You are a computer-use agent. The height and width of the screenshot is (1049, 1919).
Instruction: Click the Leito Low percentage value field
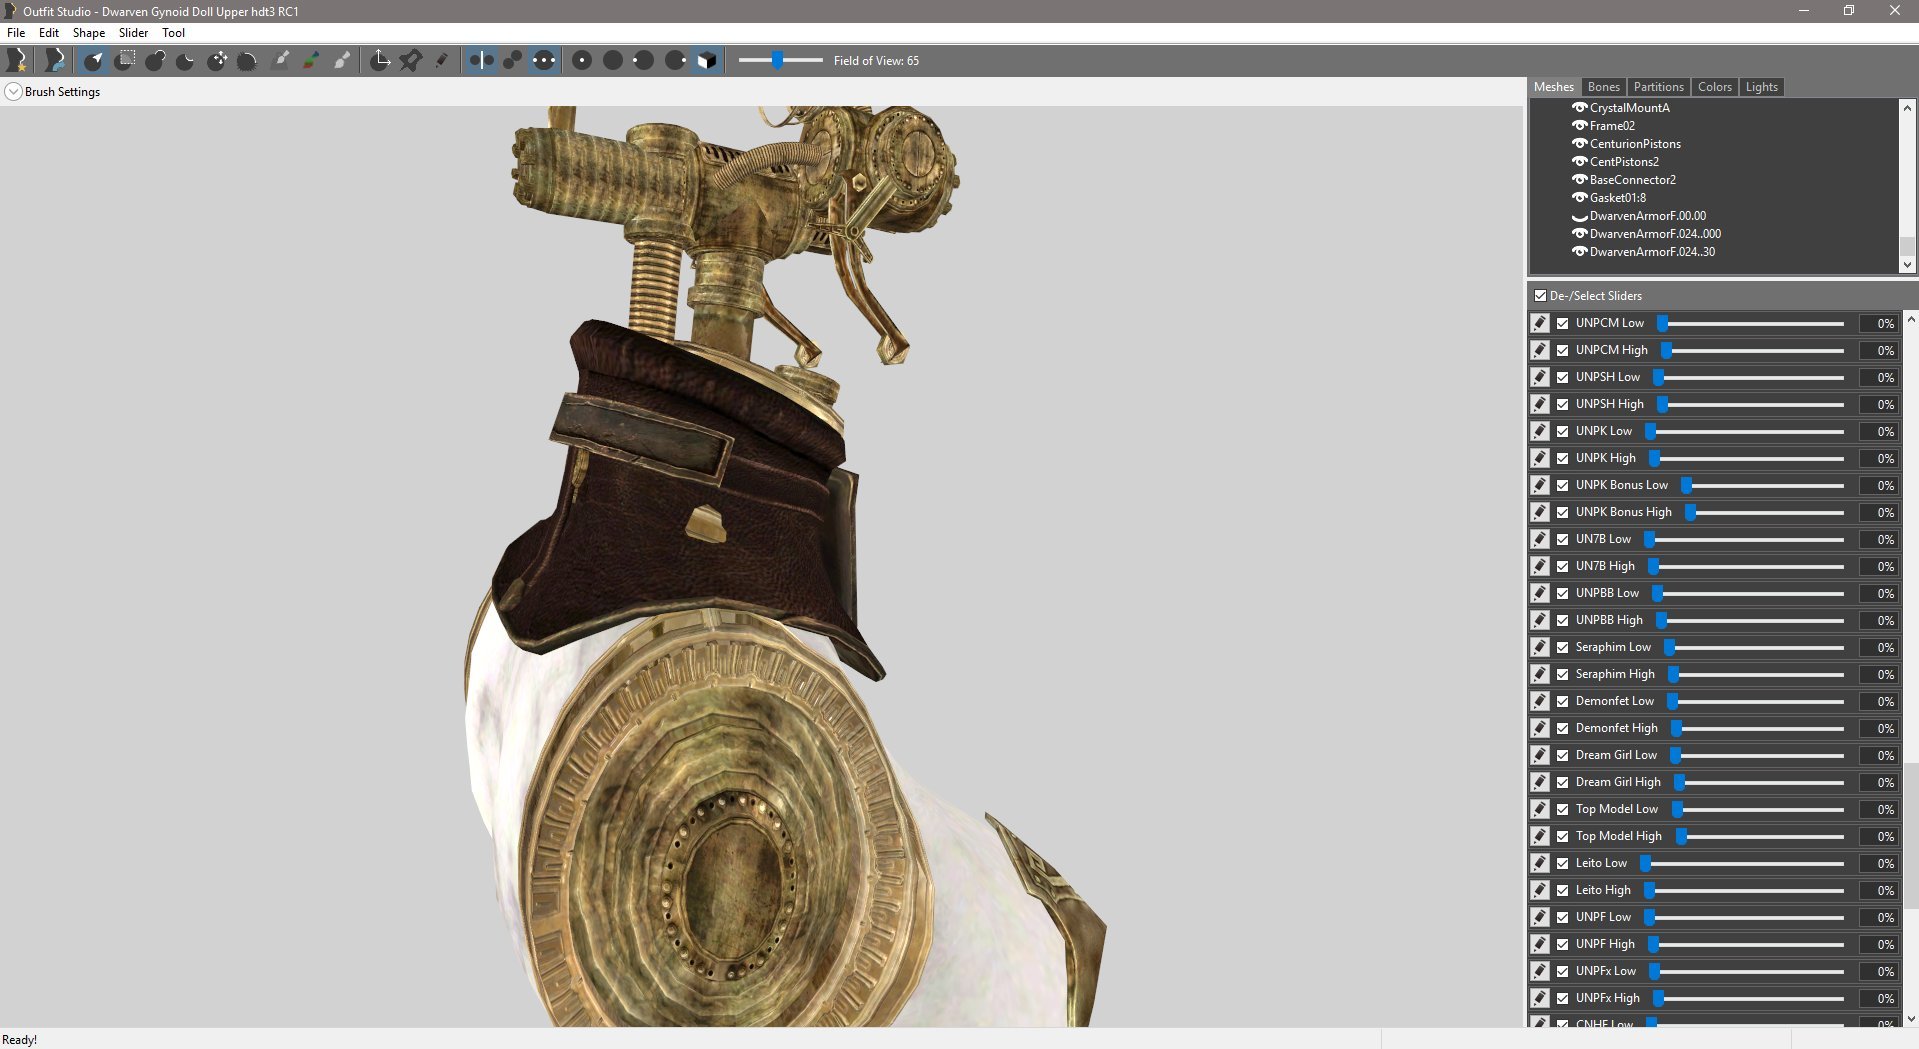tap(1877, 864)
